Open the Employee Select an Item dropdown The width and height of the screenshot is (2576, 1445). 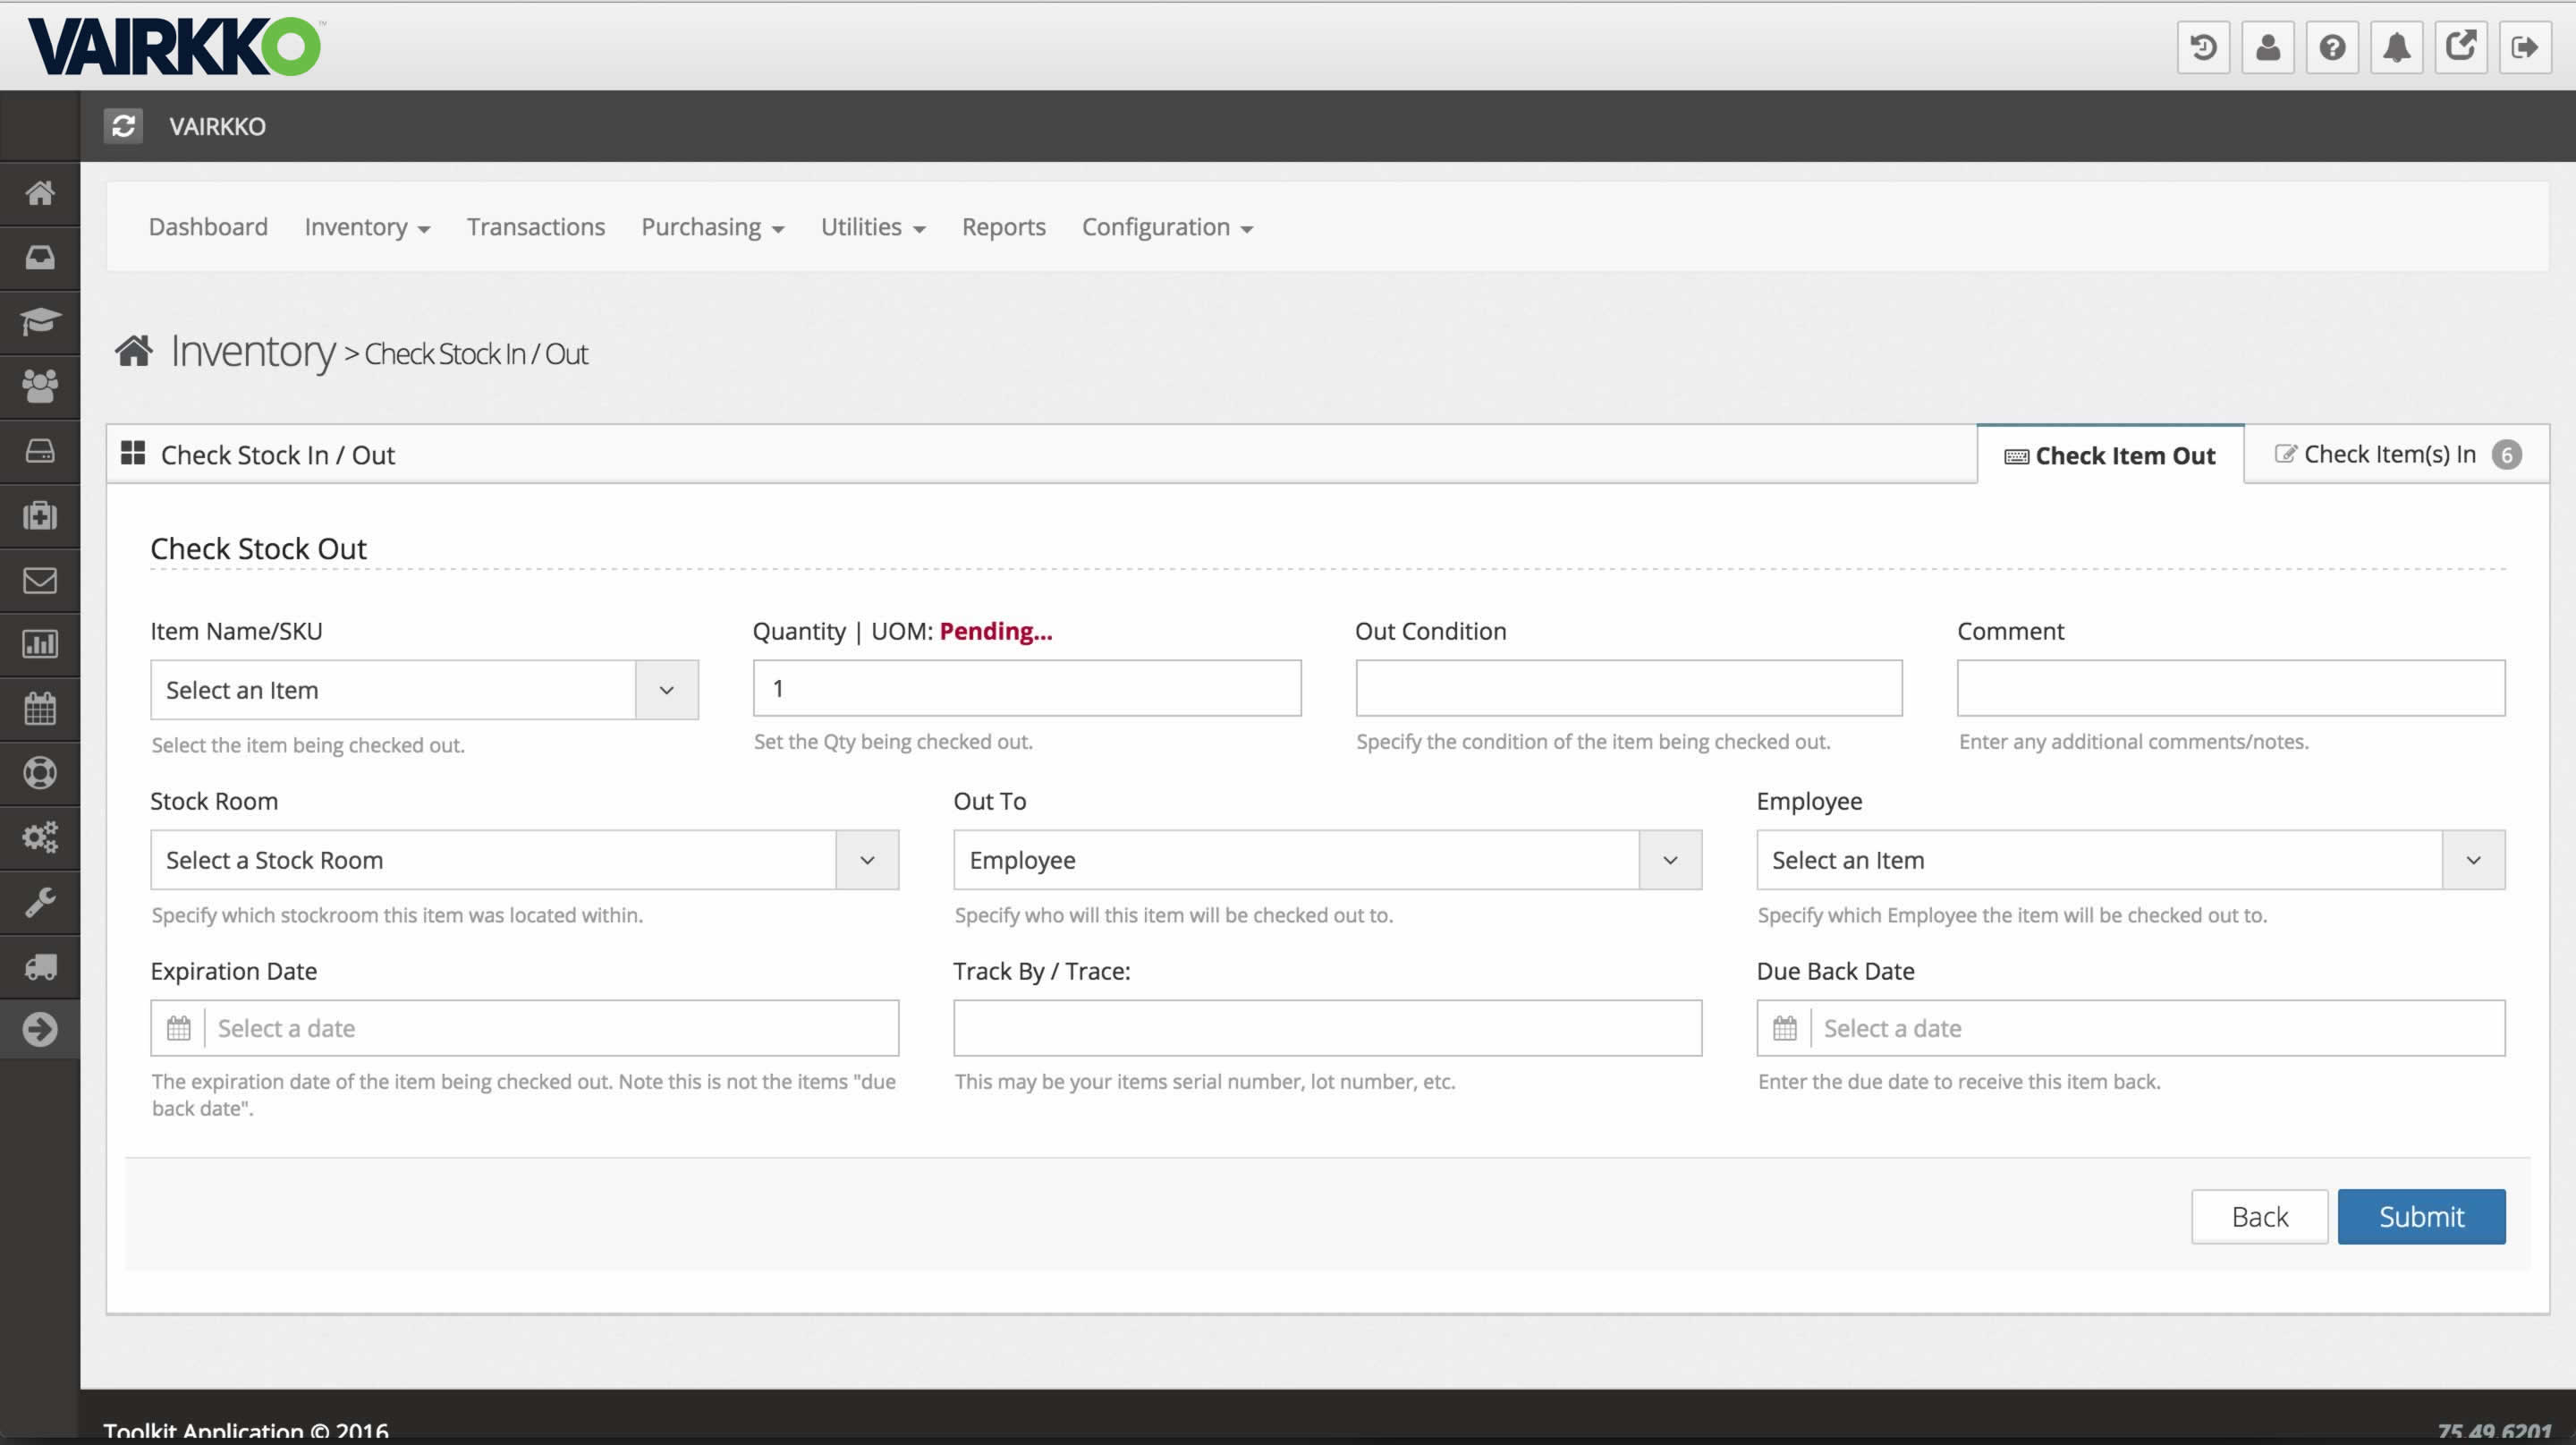(x=2130, y=860)
